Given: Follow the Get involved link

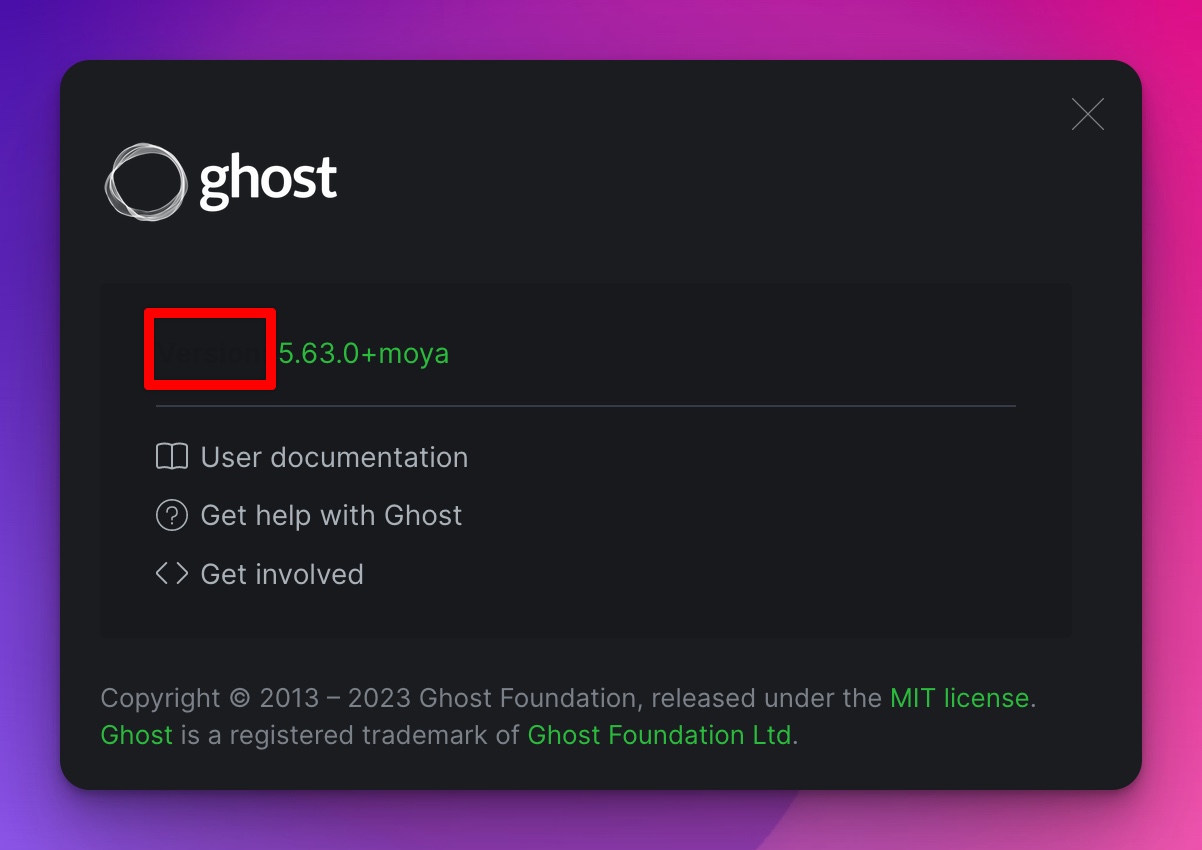Looking at the screenshot, I should (x=281, y=574).
